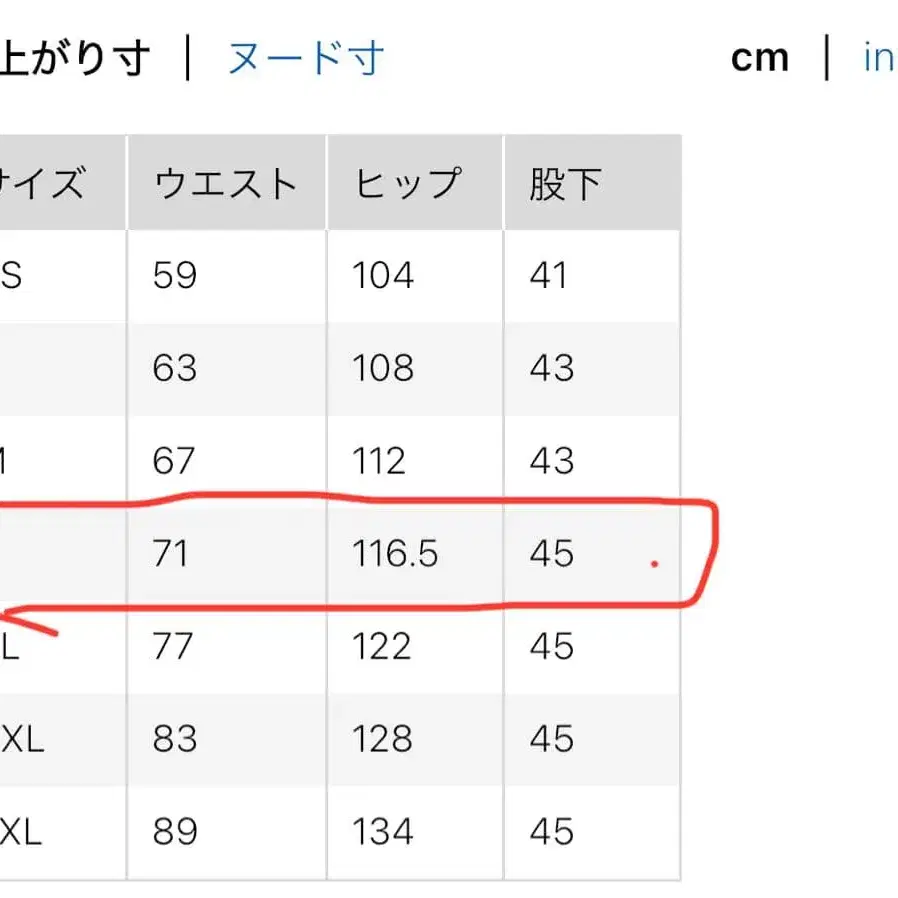Screen dimensions: 898x898
Task: Click the 77 waist value below circled row
Action: pyautogui.click(x=171, y=646)
